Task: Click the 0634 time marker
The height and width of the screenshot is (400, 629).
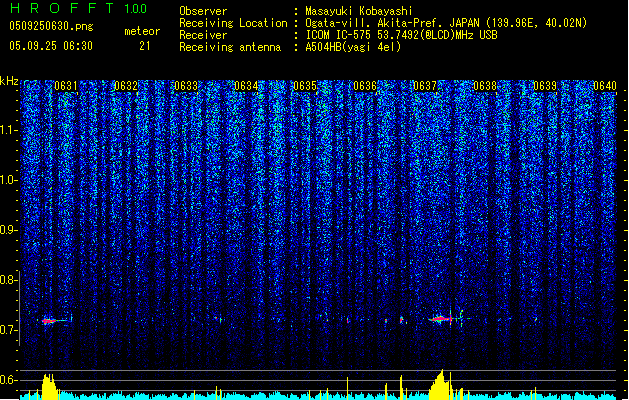Action: pos(246,86)
